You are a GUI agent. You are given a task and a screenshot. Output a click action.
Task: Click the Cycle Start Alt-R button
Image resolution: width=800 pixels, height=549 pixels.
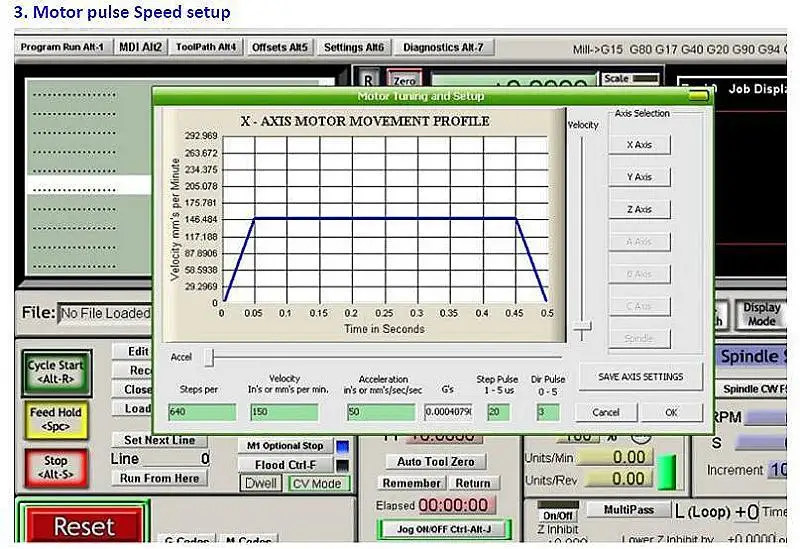tap(56, 373)
